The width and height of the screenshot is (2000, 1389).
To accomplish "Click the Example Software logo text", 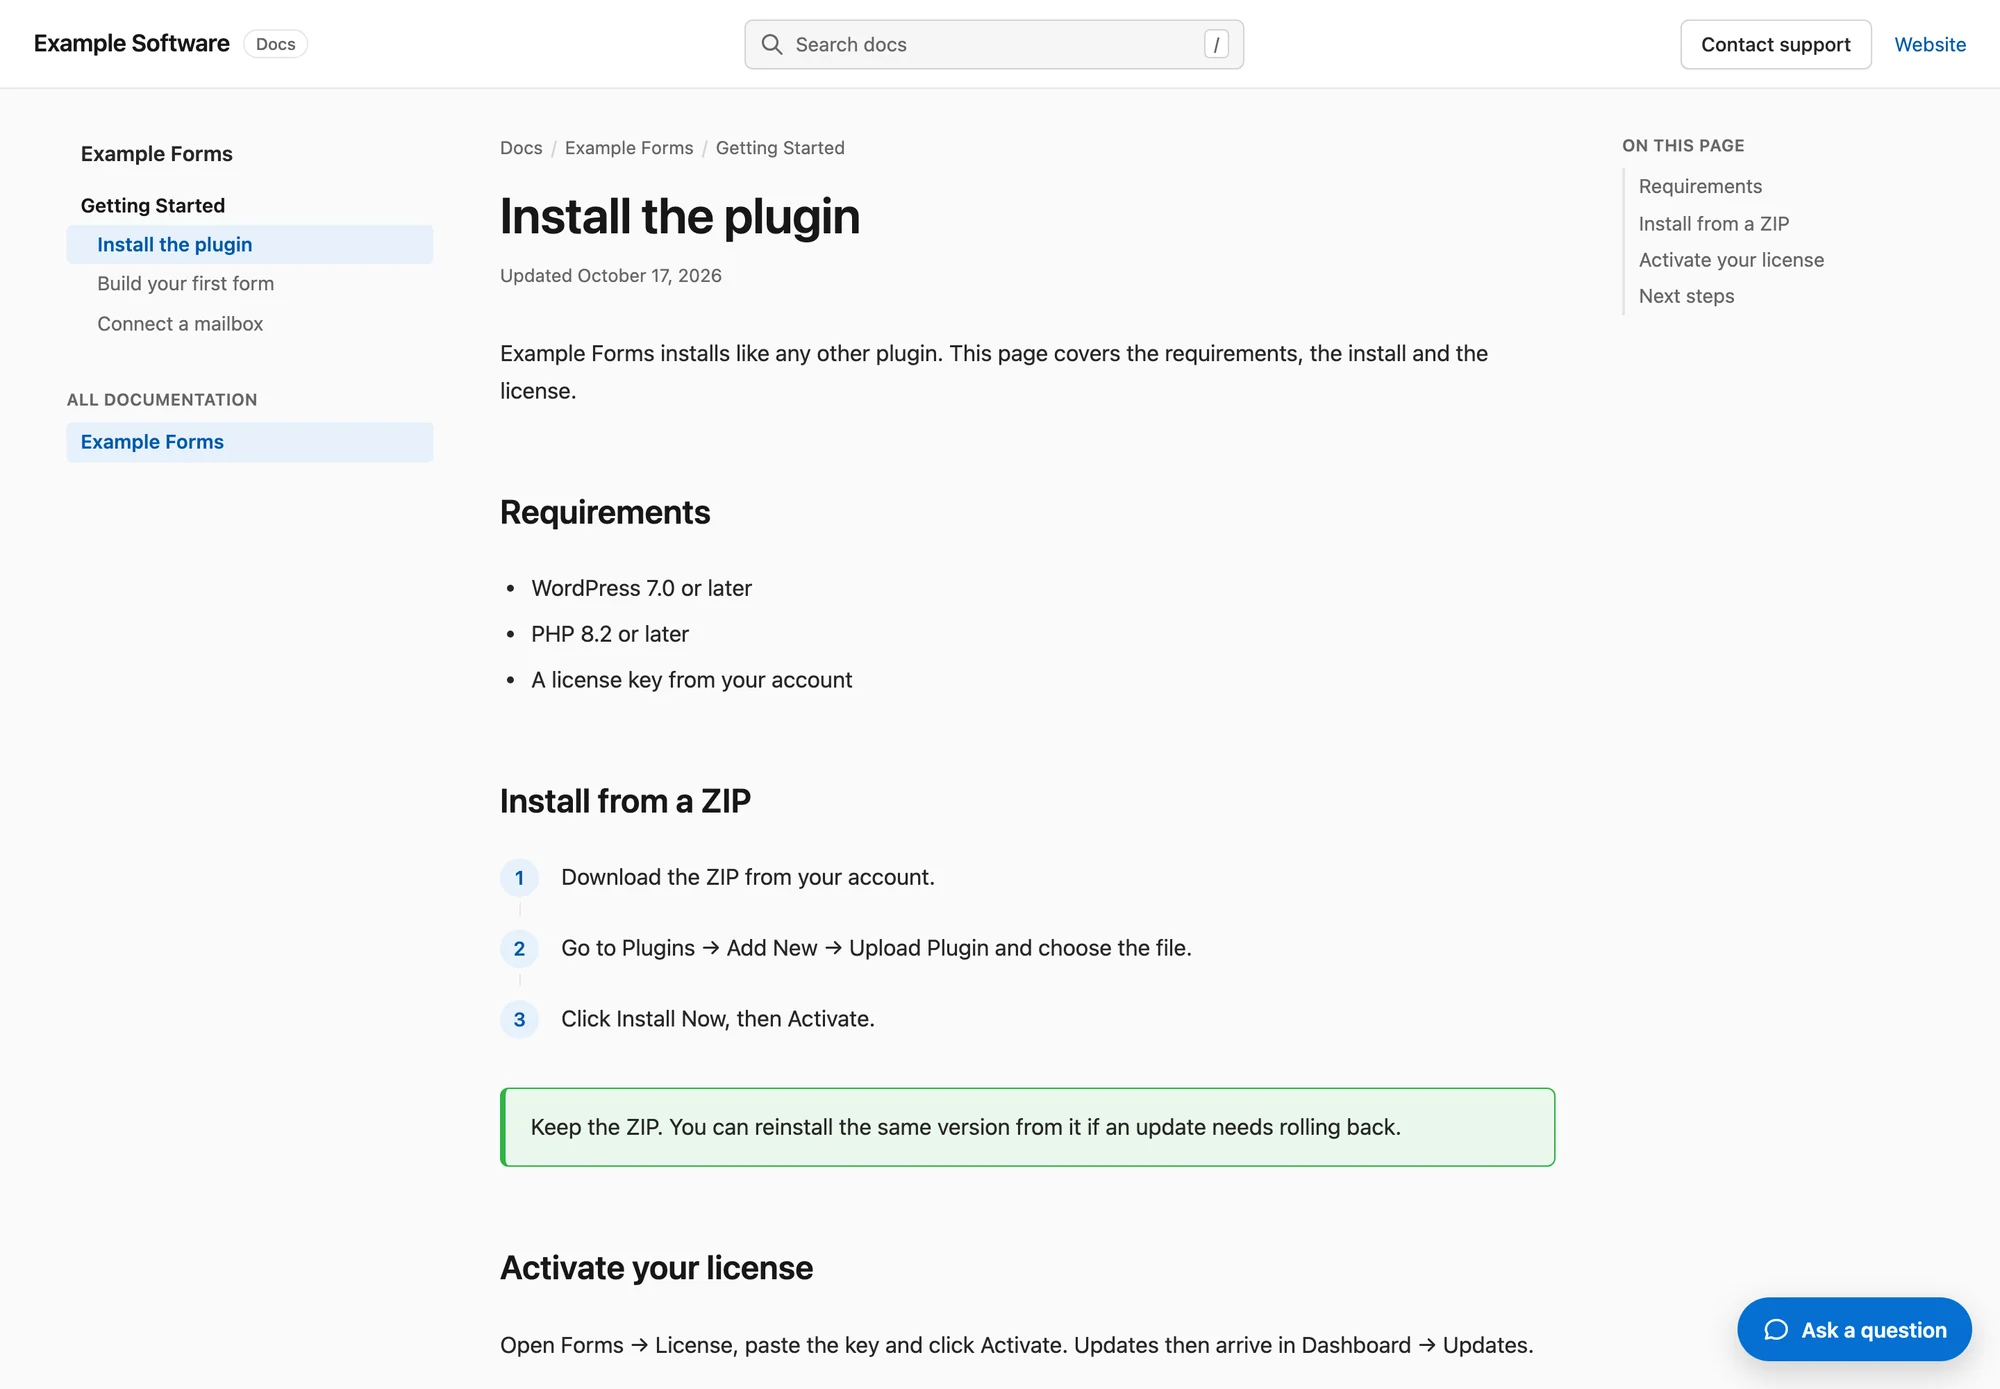I will 132,44.
